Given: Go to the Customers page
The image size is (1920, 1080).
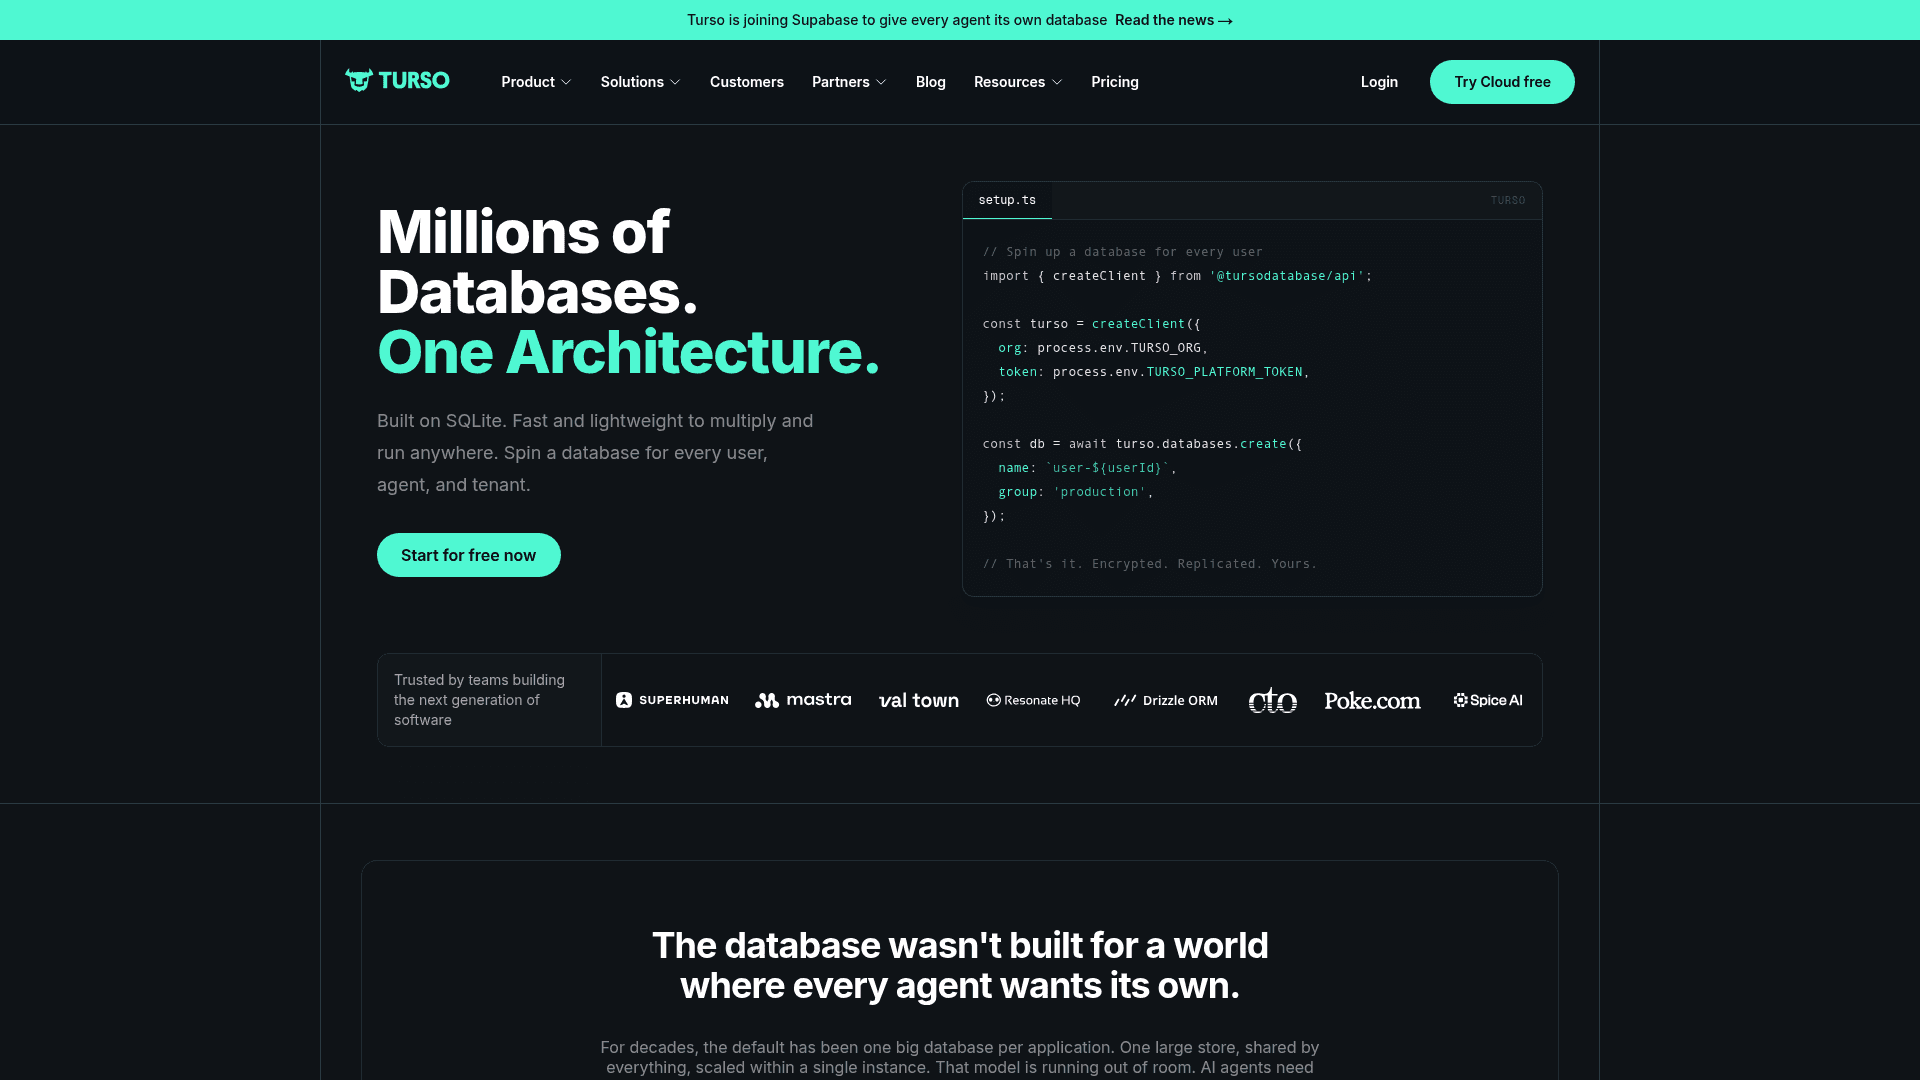Looking at the screenshot, I should [747, 82].
